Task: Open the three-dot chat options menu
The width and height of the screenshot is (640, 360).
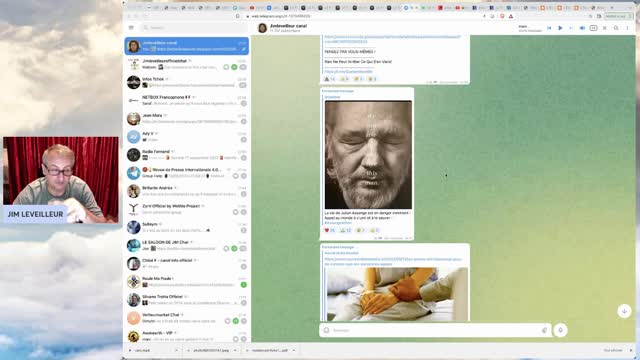Action: (627, 28)
